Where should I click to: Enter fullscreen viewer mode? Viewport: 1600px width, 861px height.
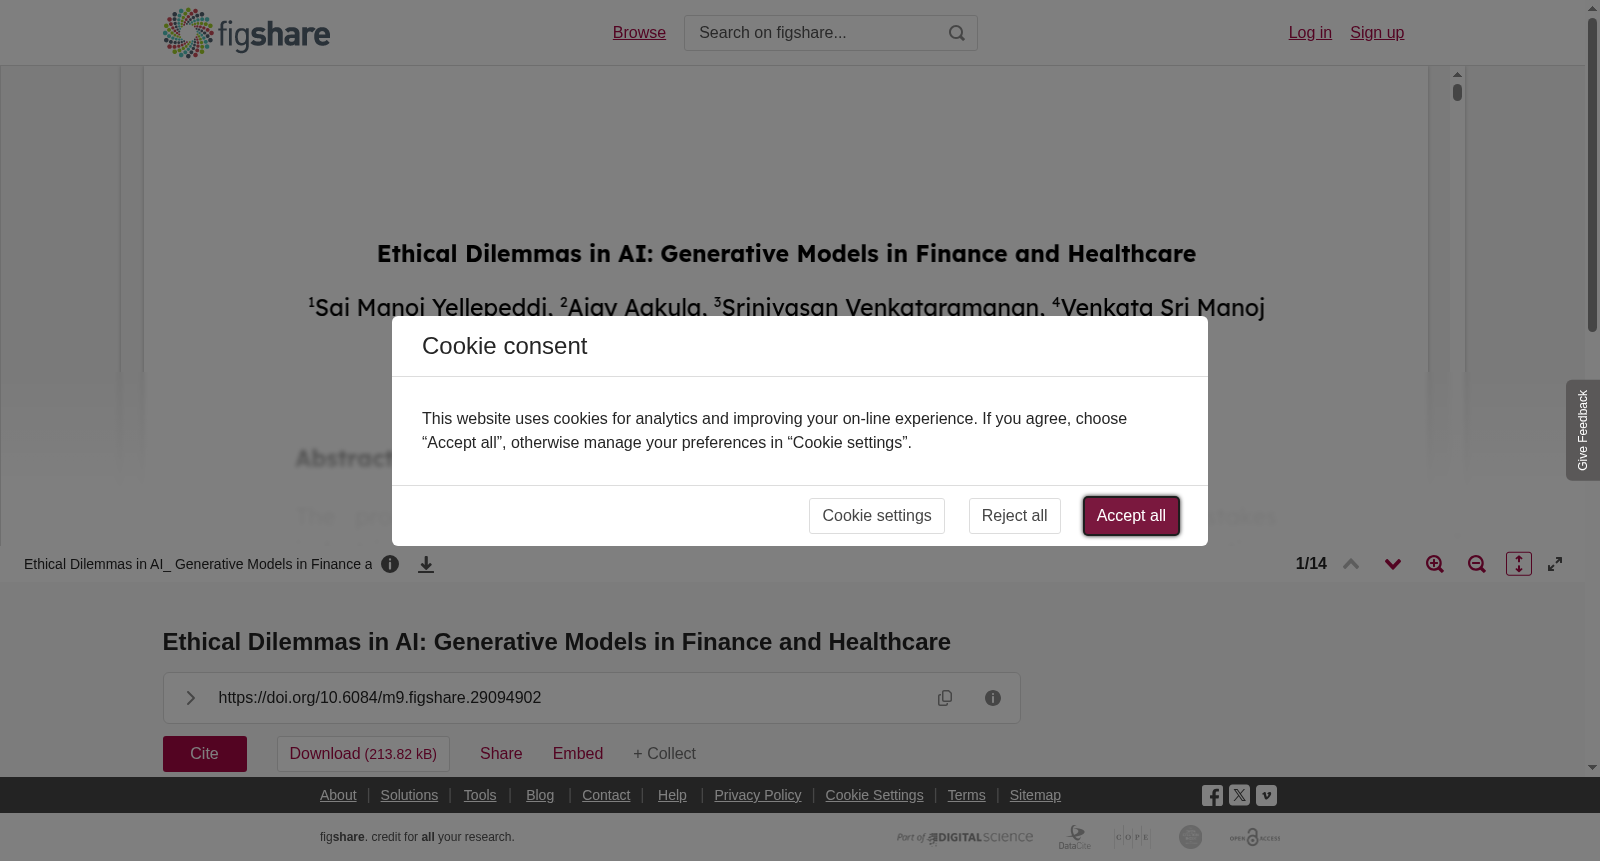pyautogui.click(x=1555, y=564)
